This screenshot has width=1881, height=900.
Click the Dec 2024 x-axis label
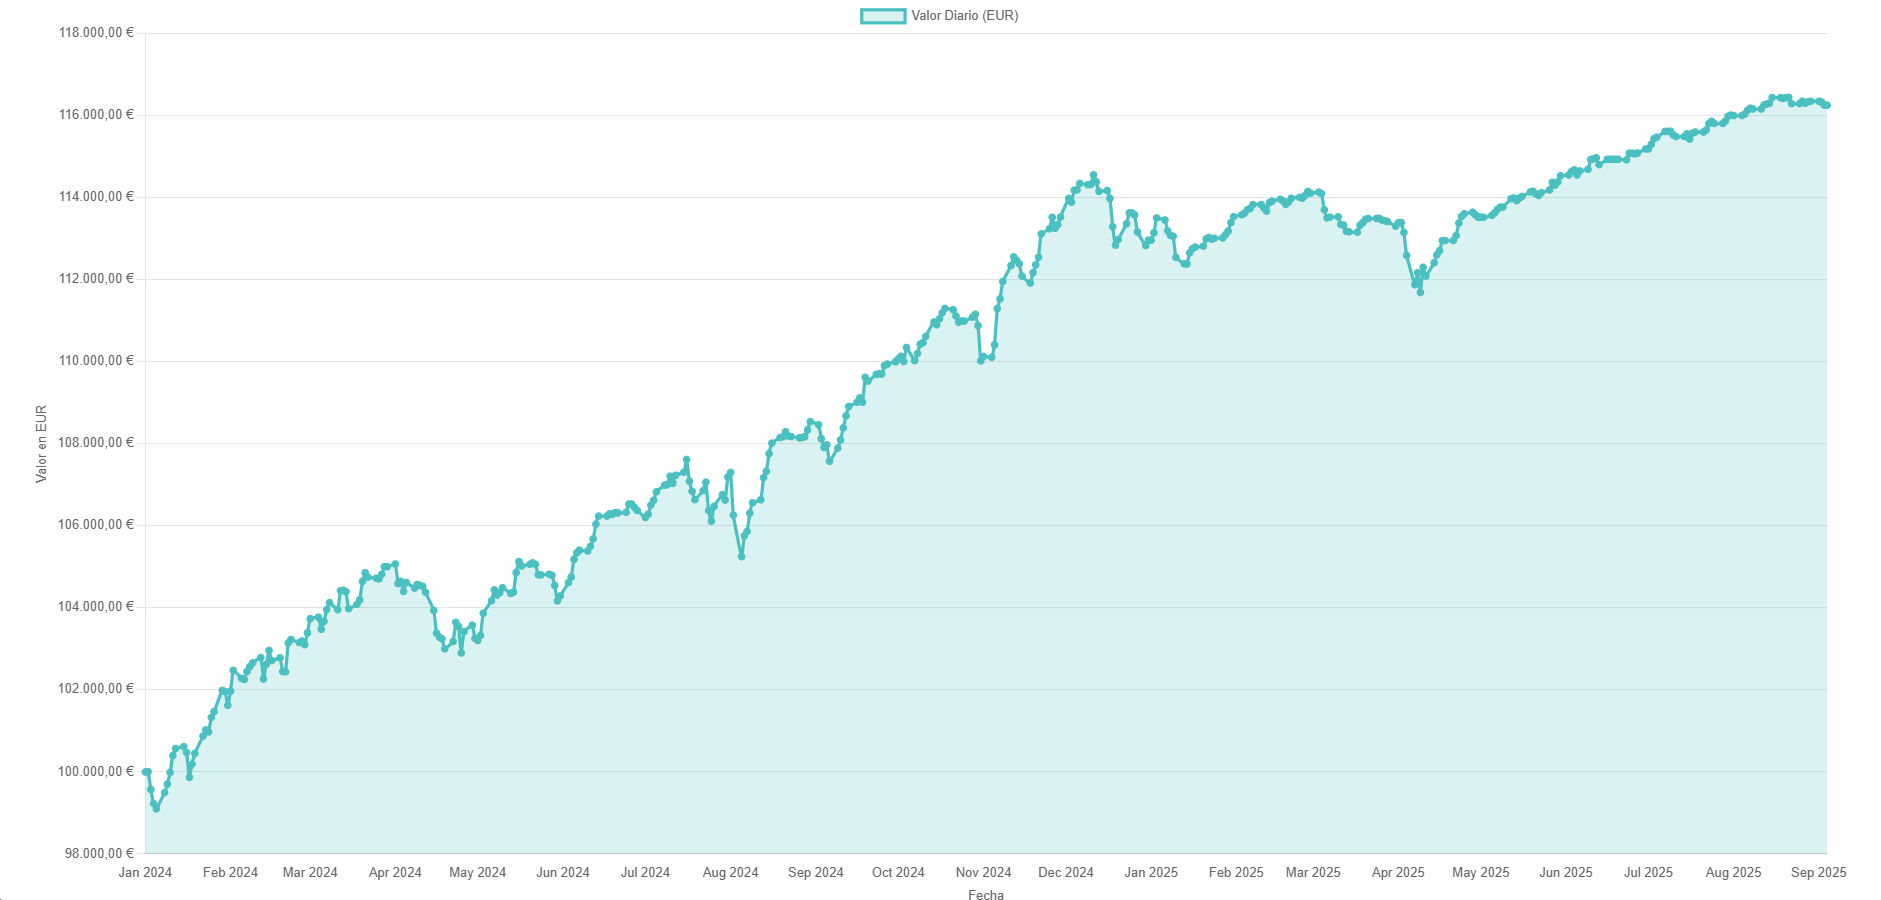[1066, 872]
